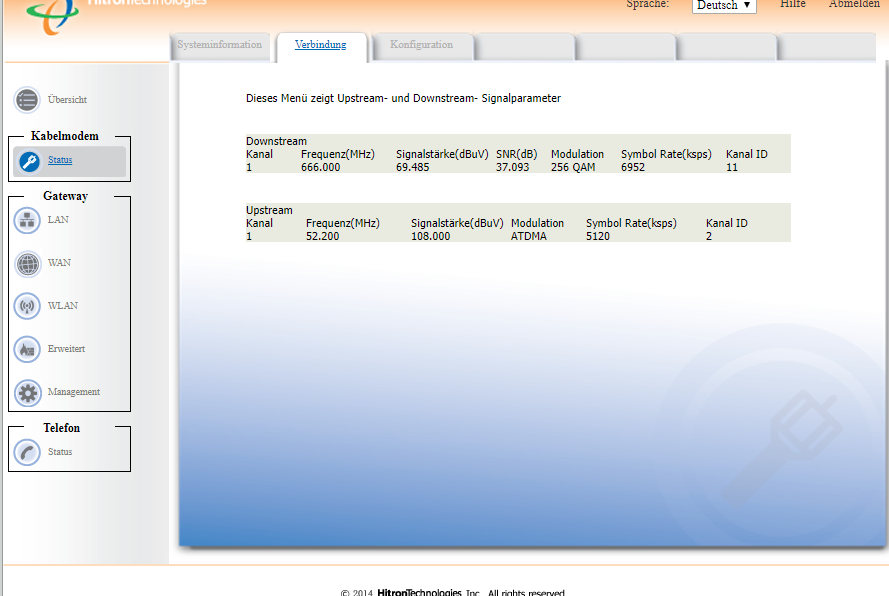Click the Gateway section heading
Image resolution: width=889 pixels, height=596 pixels.
pos(65,196)
